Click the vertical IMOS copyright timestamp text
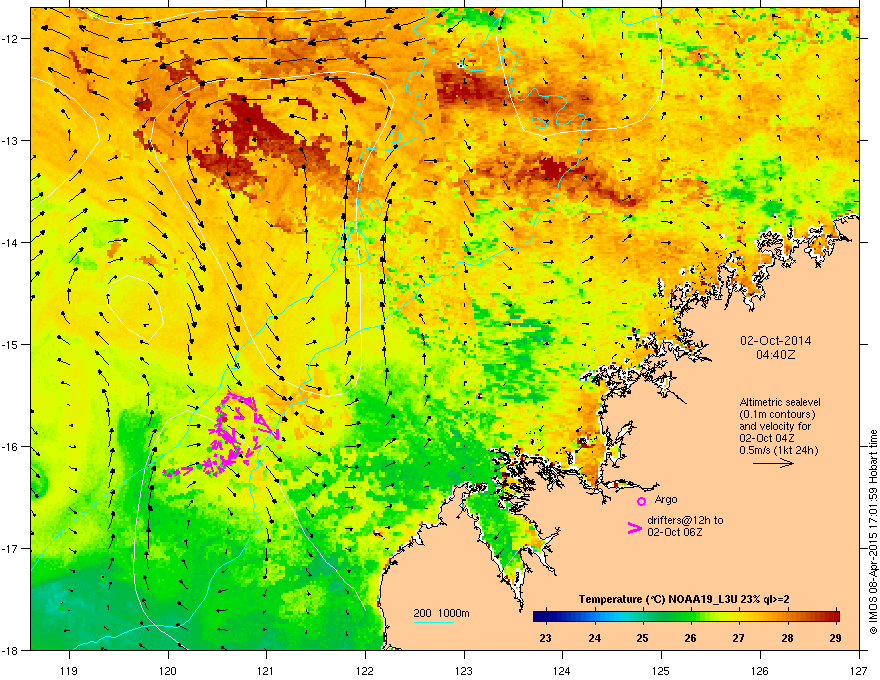Viewport: 880px width, 680px height. (873, 532)
